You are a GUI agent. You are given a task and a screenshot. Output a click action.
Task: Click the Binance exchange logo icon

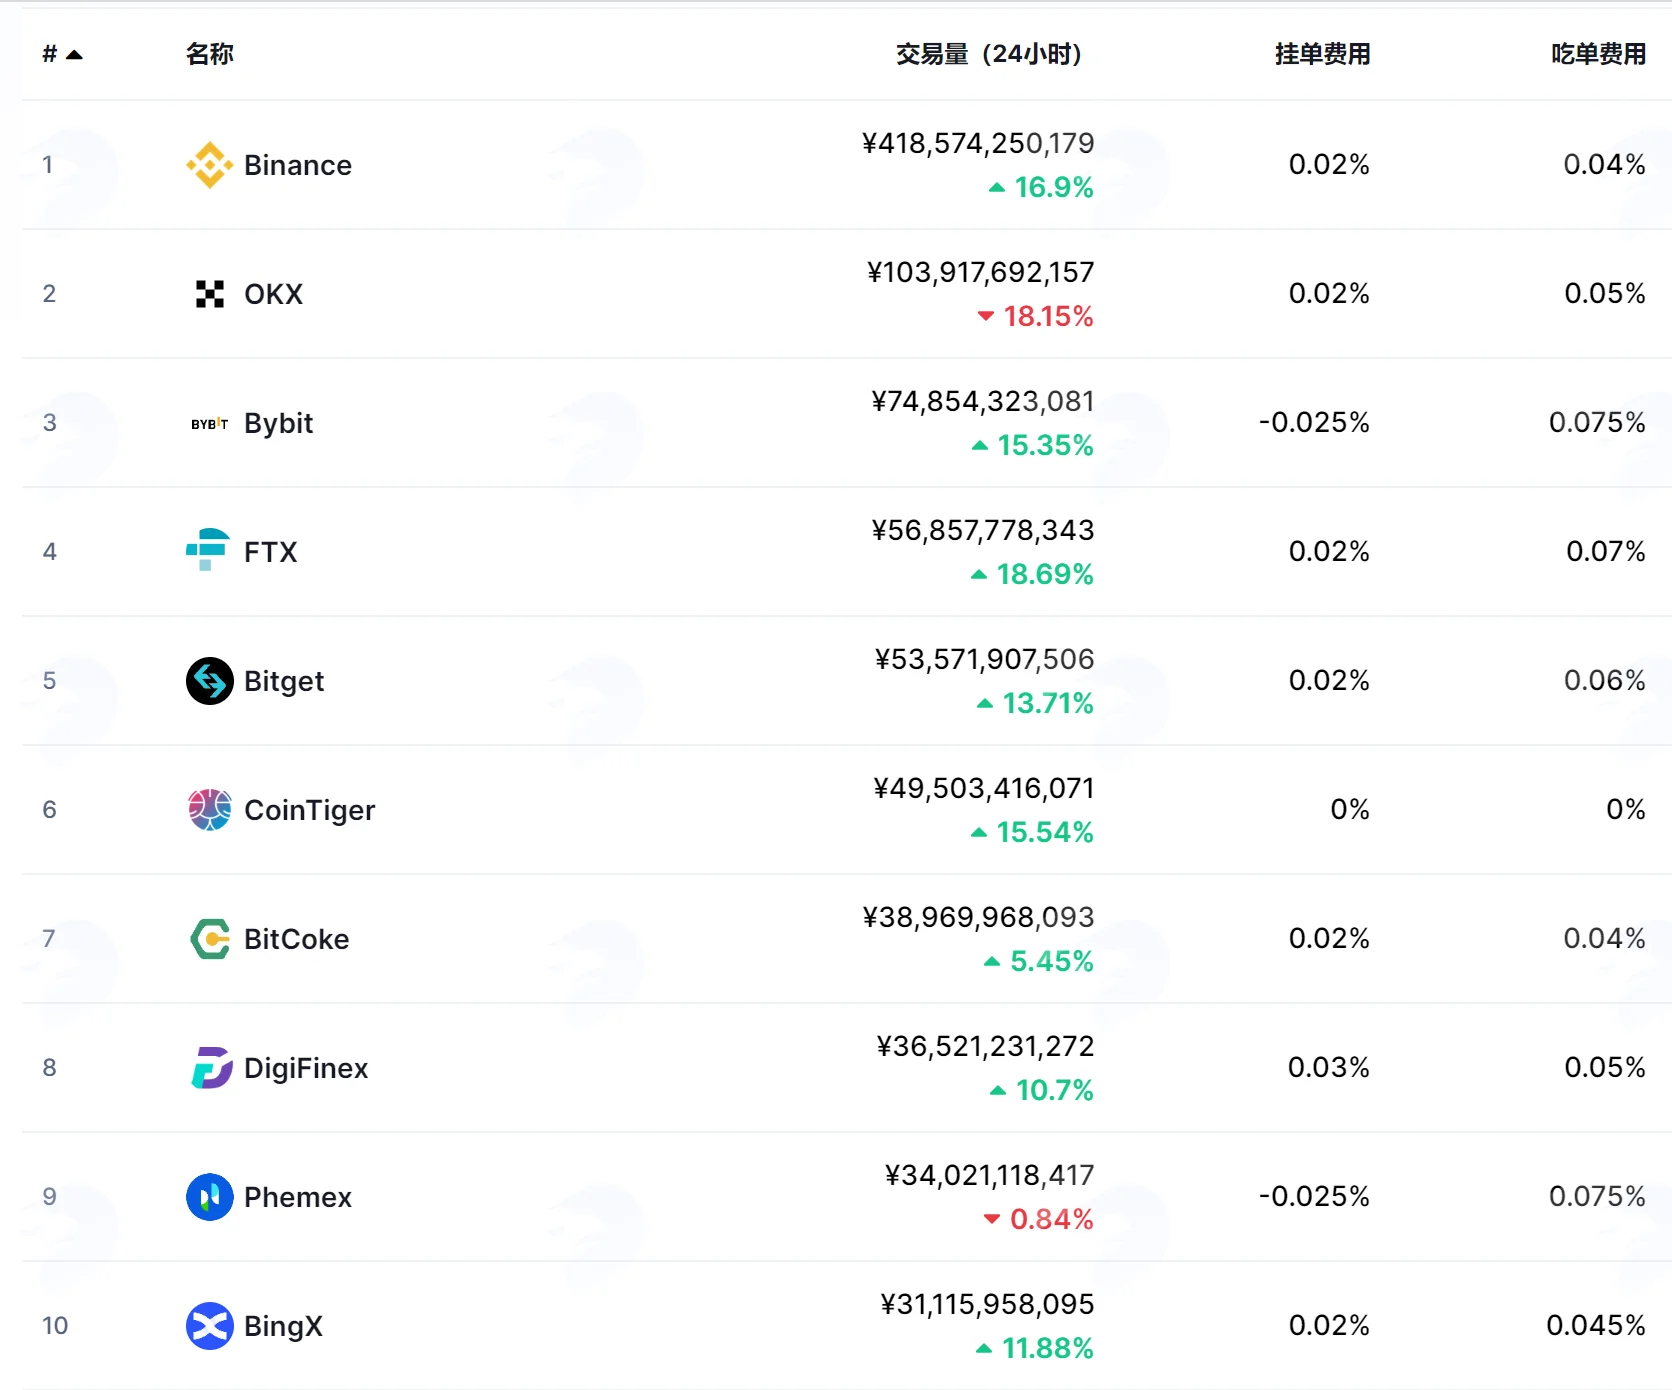[209, 165]
